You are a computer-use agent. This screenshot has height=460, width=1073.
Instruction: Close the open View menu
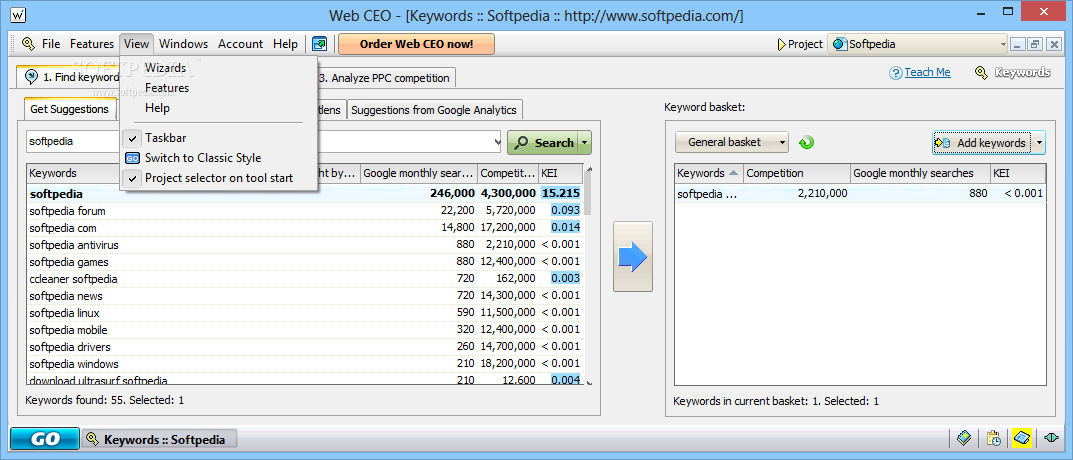coord(136,44)
